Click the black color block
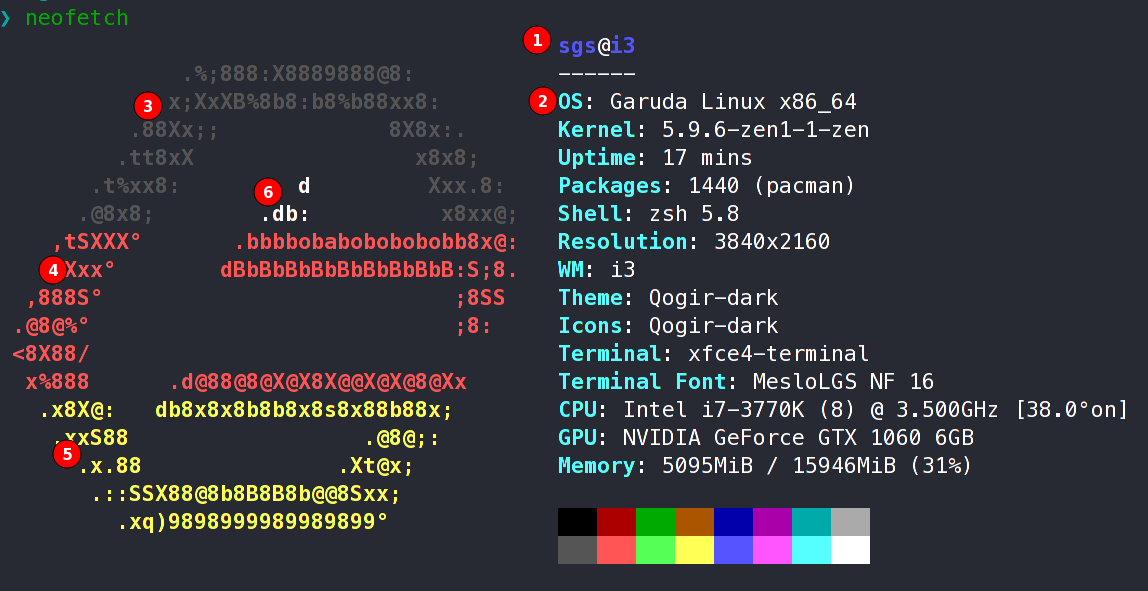 pos(577,522)
